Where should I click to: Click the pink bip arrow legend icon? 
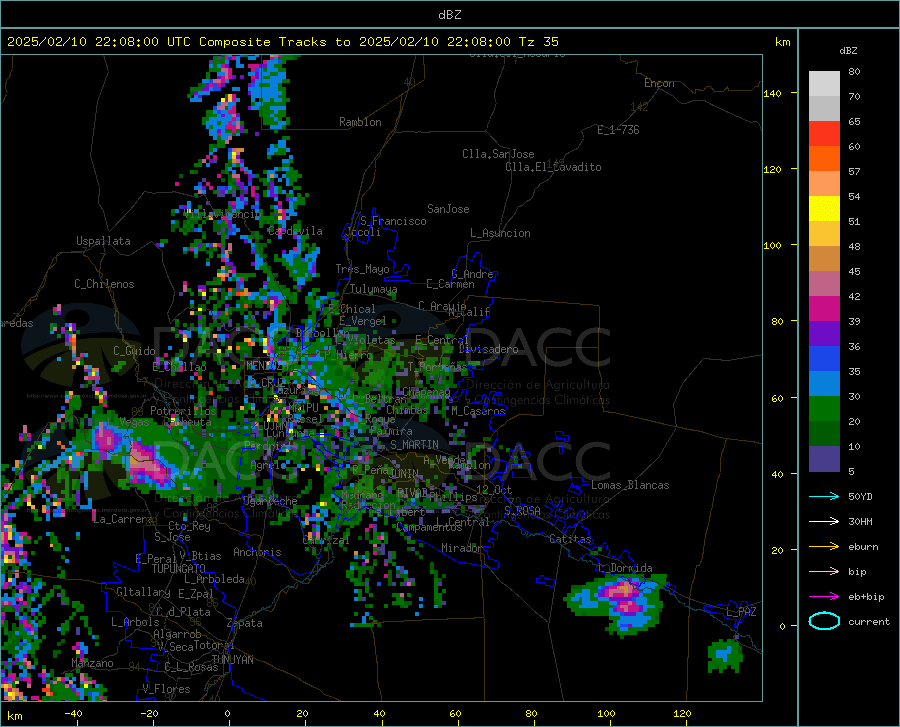pyautogui.click(x=824, y=571)
